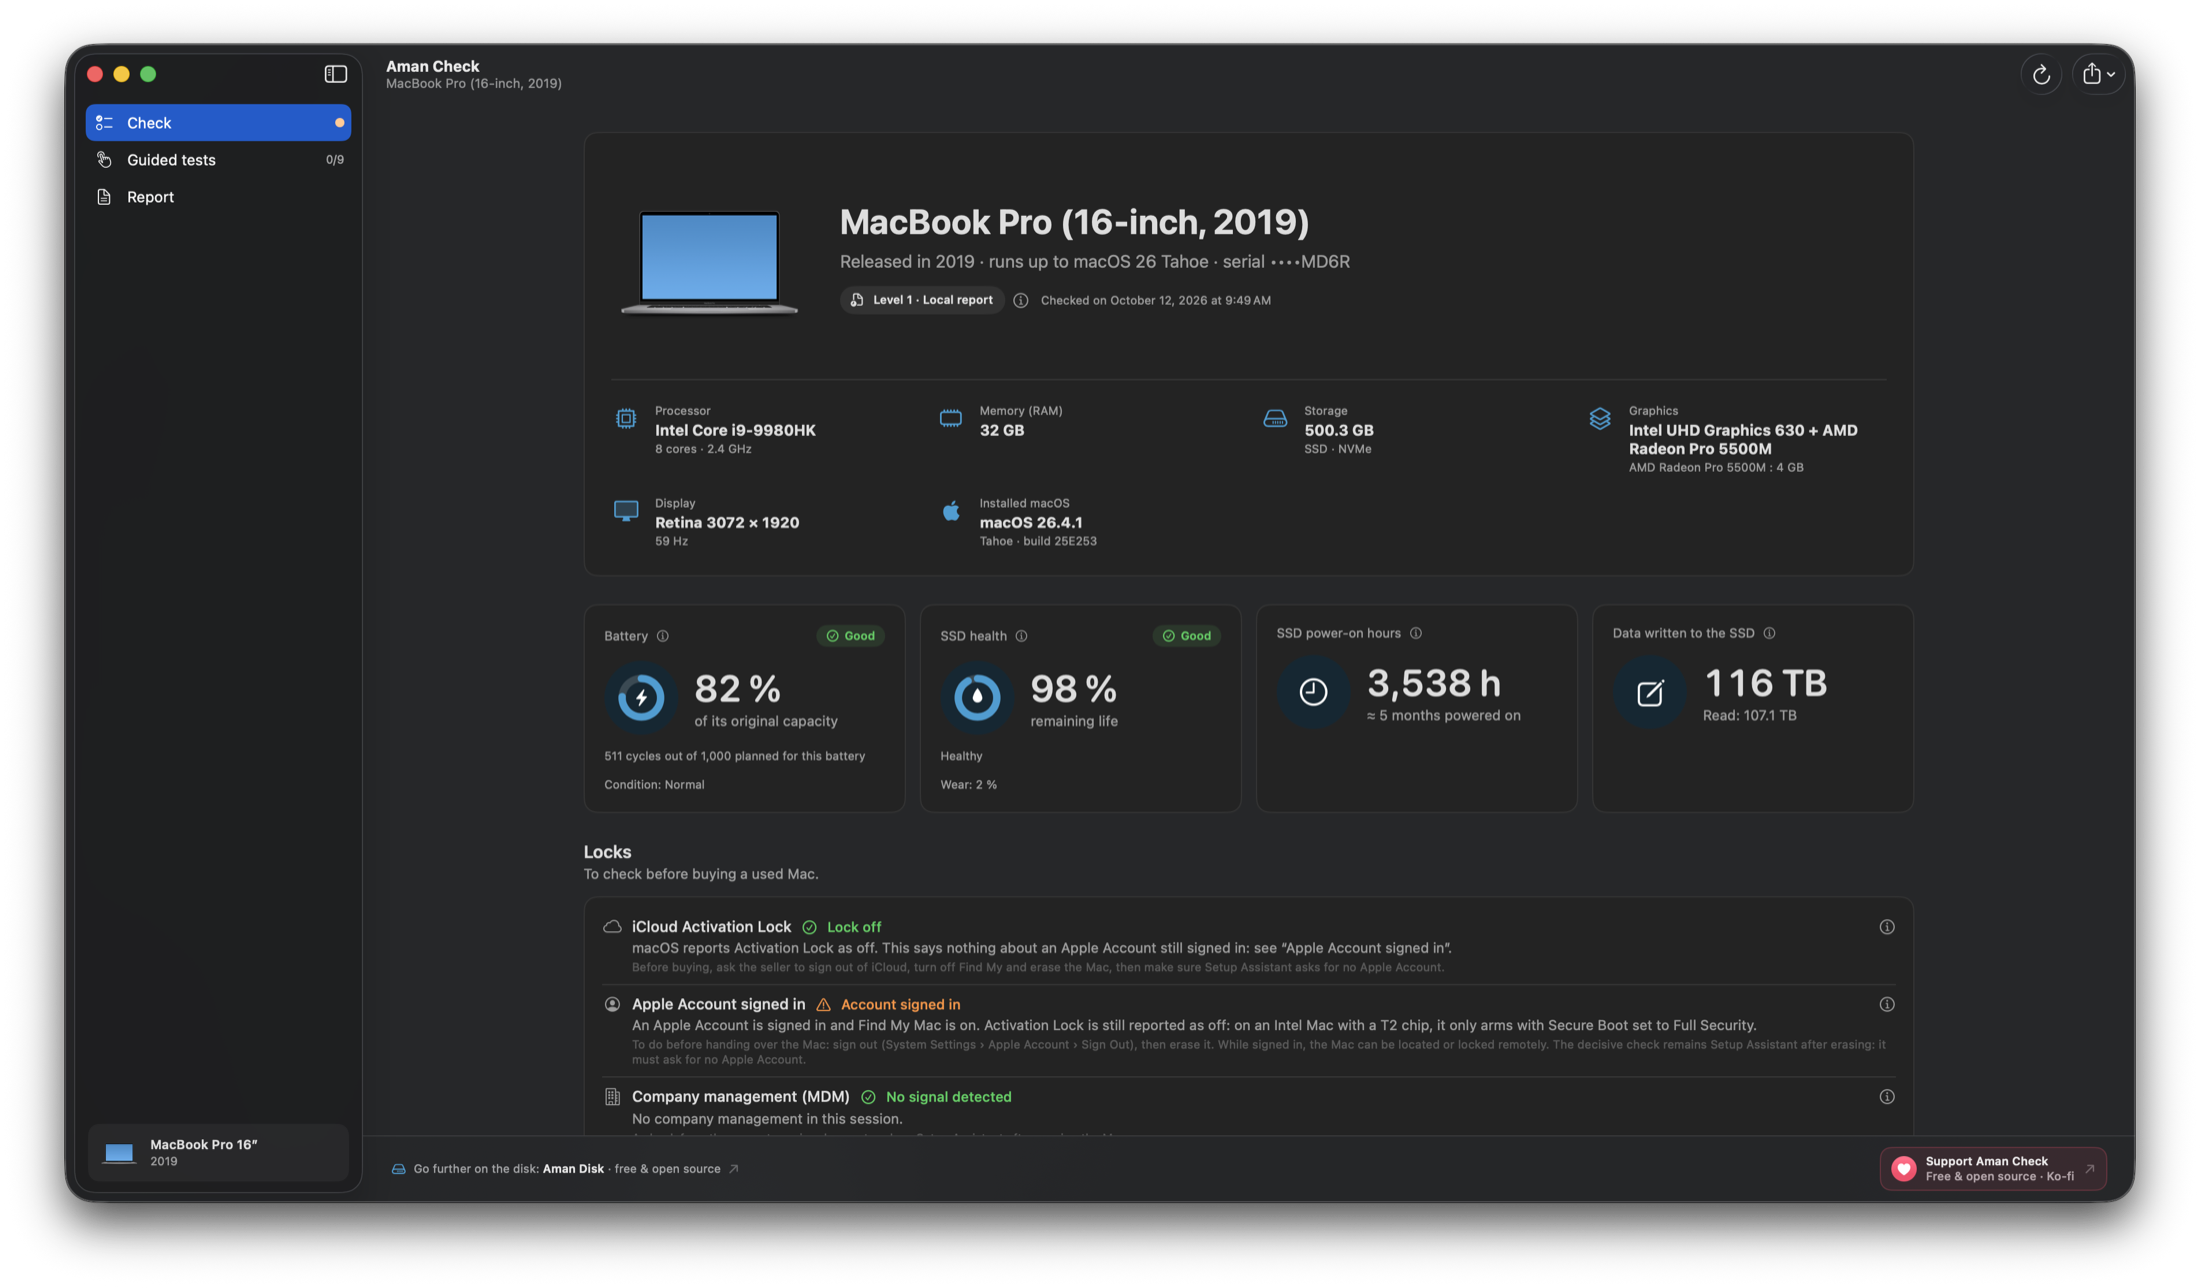This screenshot has width=2200, height=1288.
Task: Open the Report section
Action: (218, 197)
